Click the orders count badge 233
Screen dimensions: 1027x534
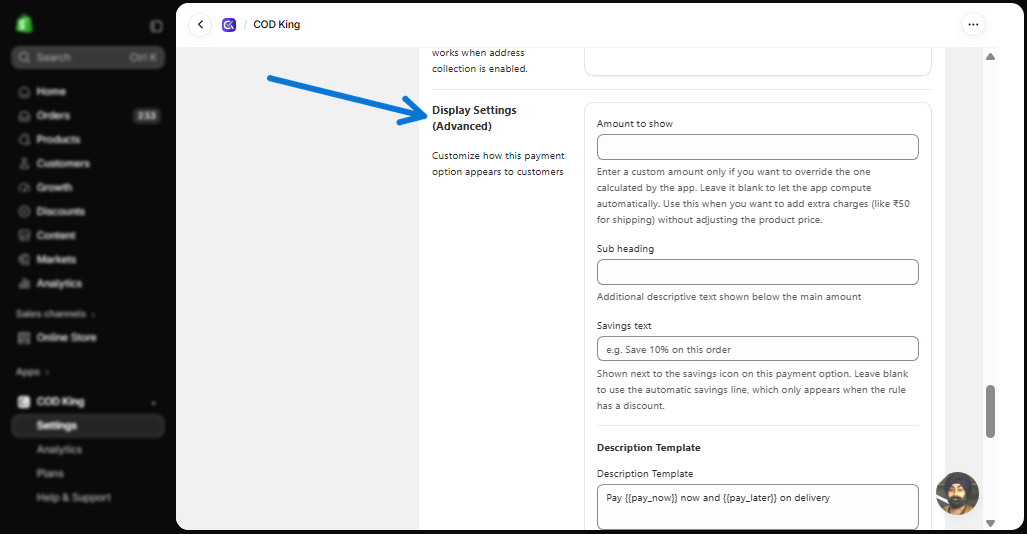pyautogui.click(x=147, y=116)
